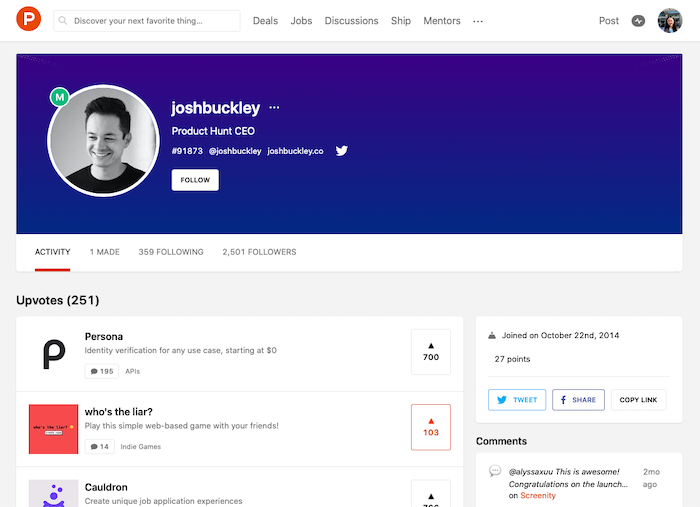This screenshot has height=507, width=700.
Task: Open the Ship page
Action: (x=401, y=21)
